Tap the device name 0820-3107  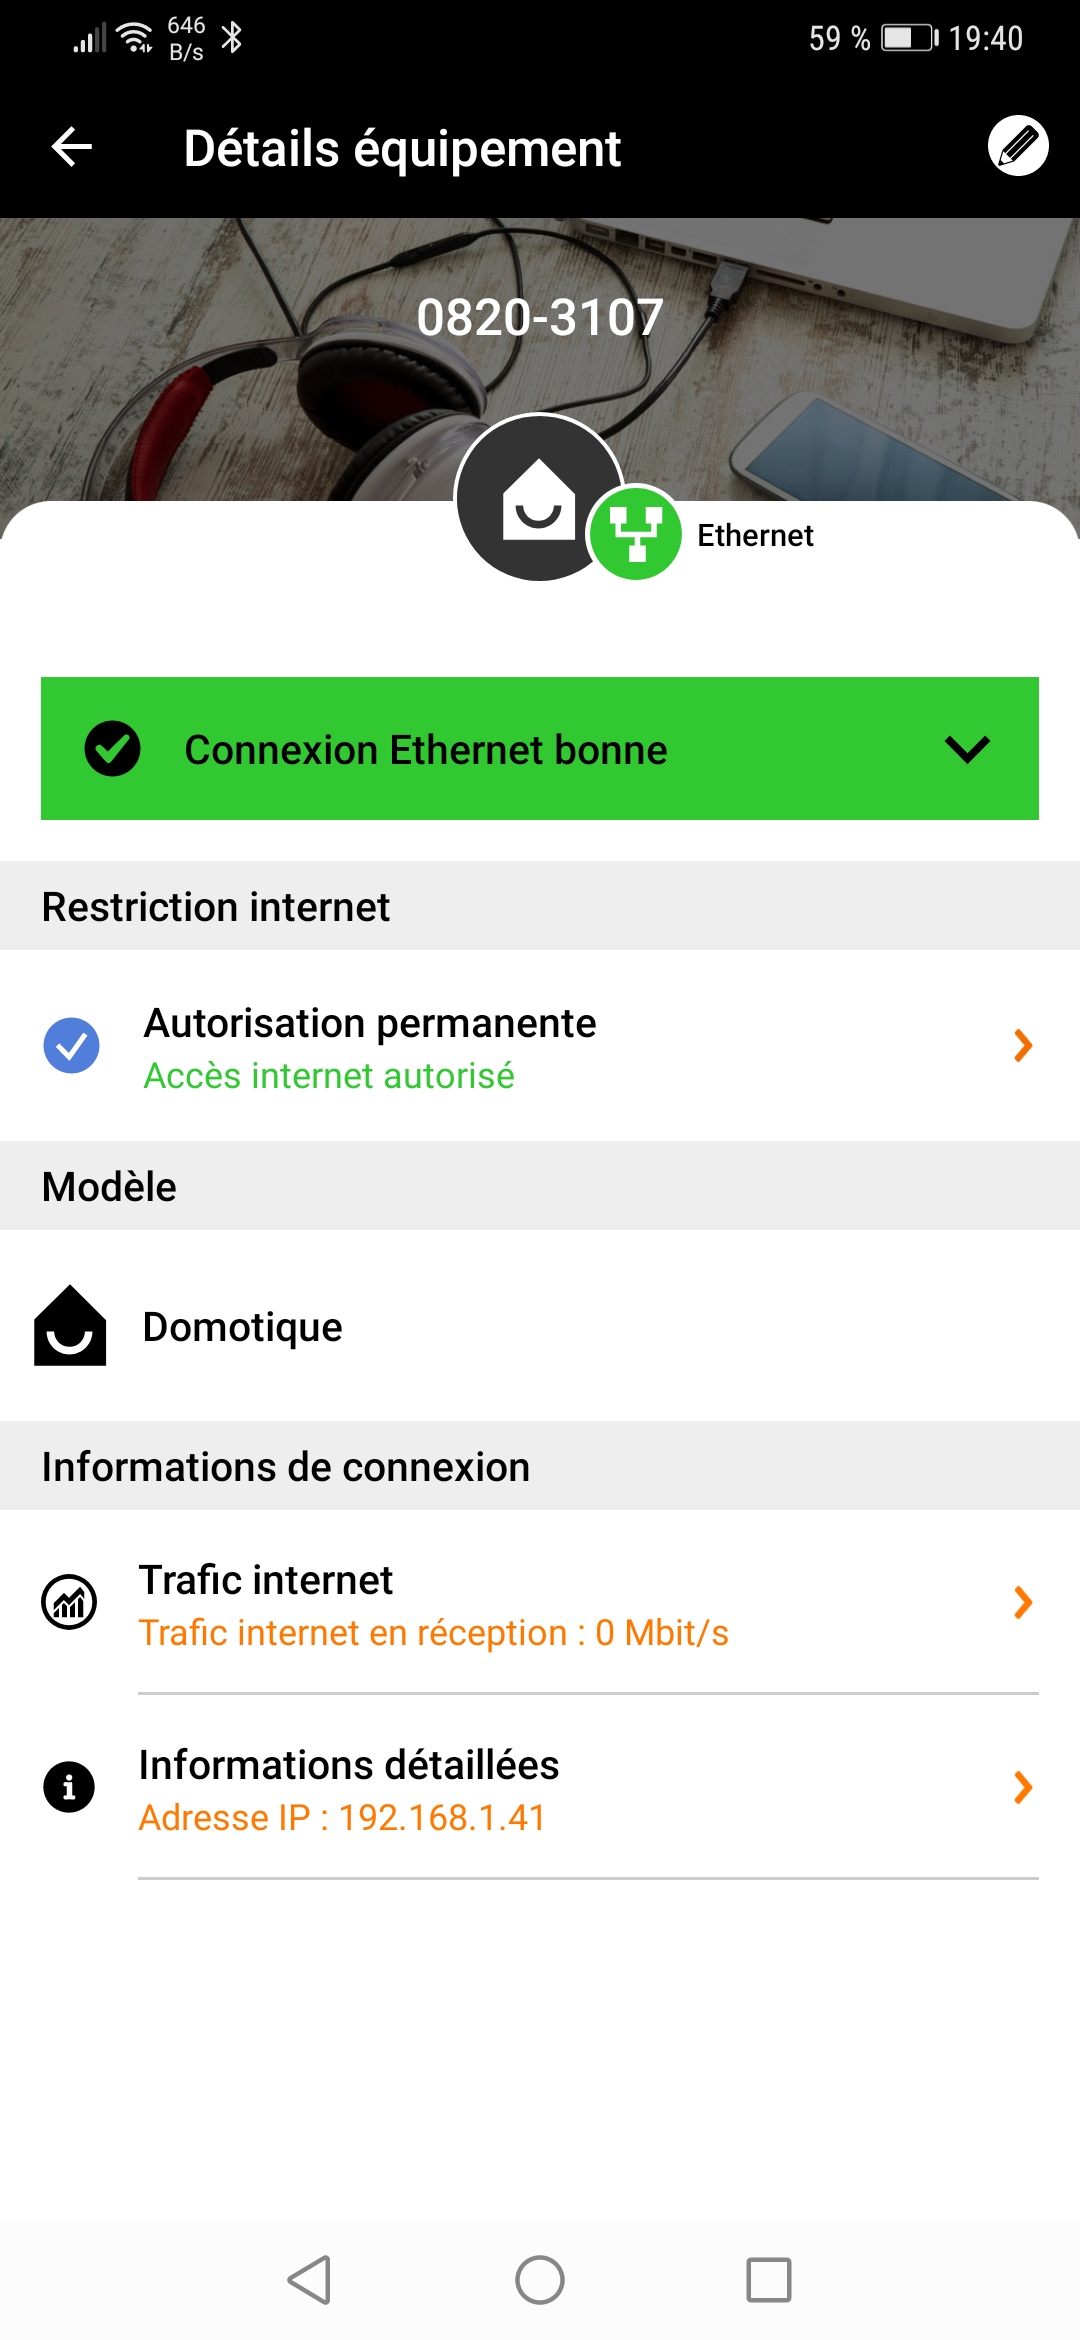(540, 318)
